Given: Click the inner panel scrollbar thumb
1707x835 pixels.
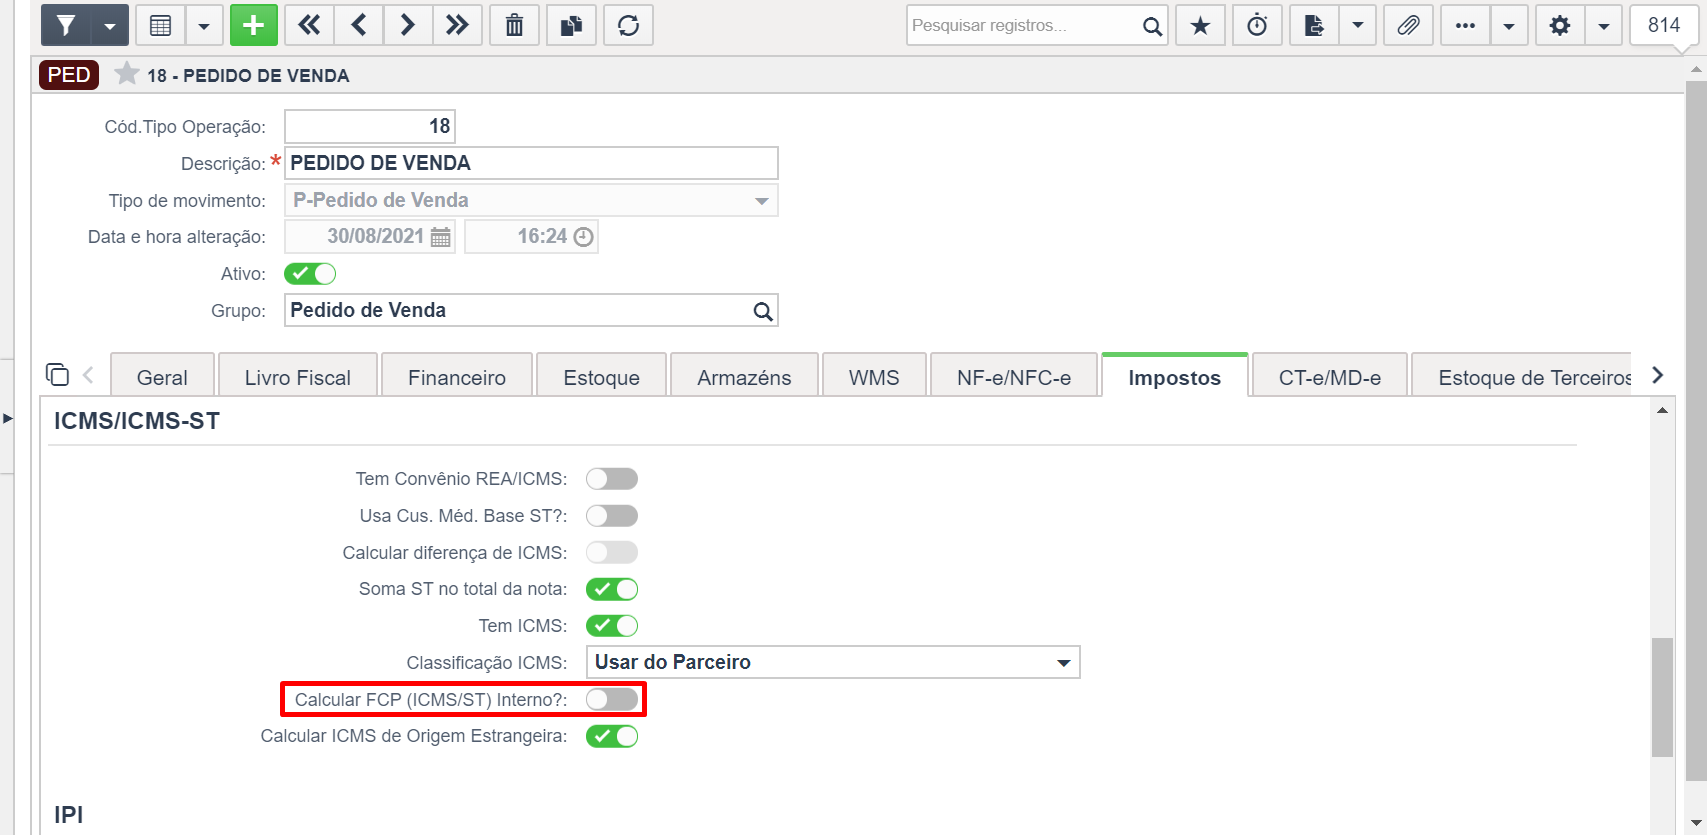Looking at the screenshot, I should [1663, 697].
